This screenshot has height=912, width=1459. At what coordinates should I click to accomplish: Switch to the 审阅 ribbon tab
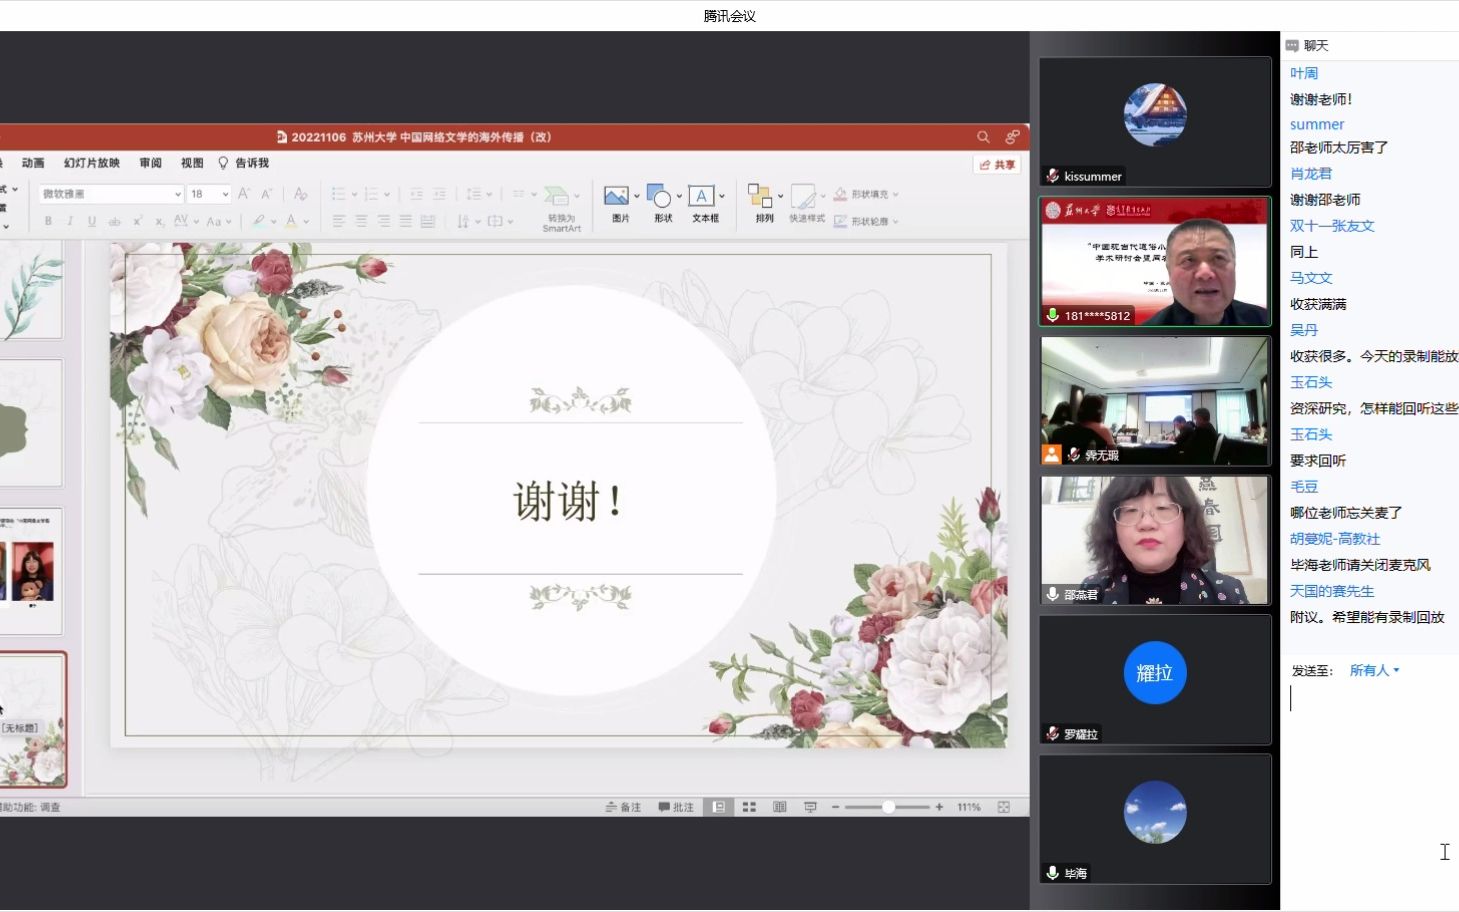150,163
